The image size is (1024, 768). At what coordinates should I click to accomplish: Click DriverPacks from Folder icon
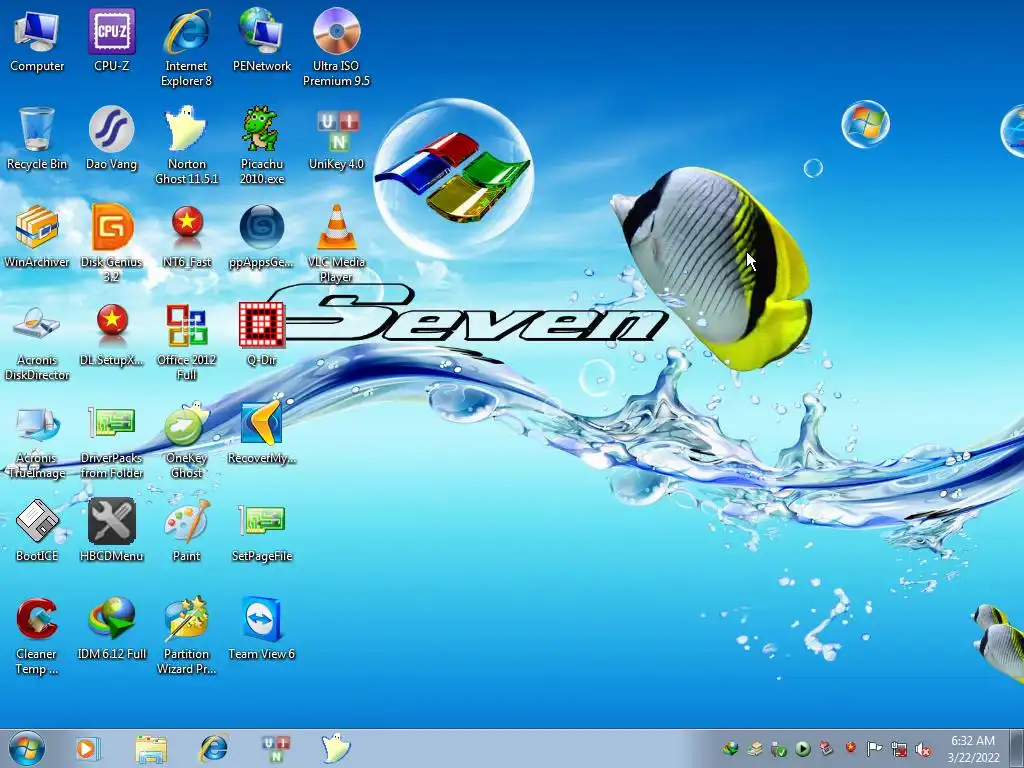click(112, 441)
